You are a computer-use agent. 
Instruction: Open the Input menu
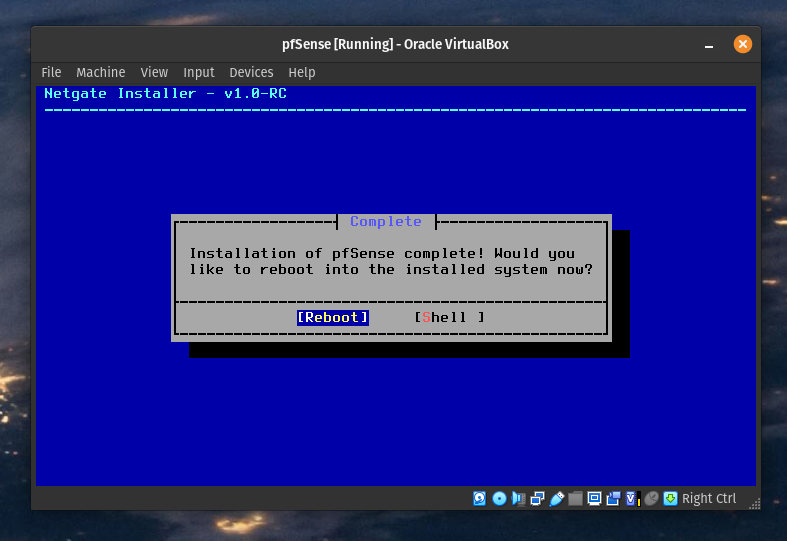click(x=198, y=72)
